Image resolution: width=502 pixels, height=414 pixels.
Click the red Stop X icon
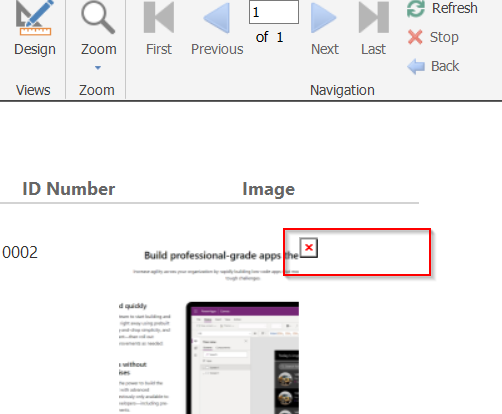tap(415, 37)
